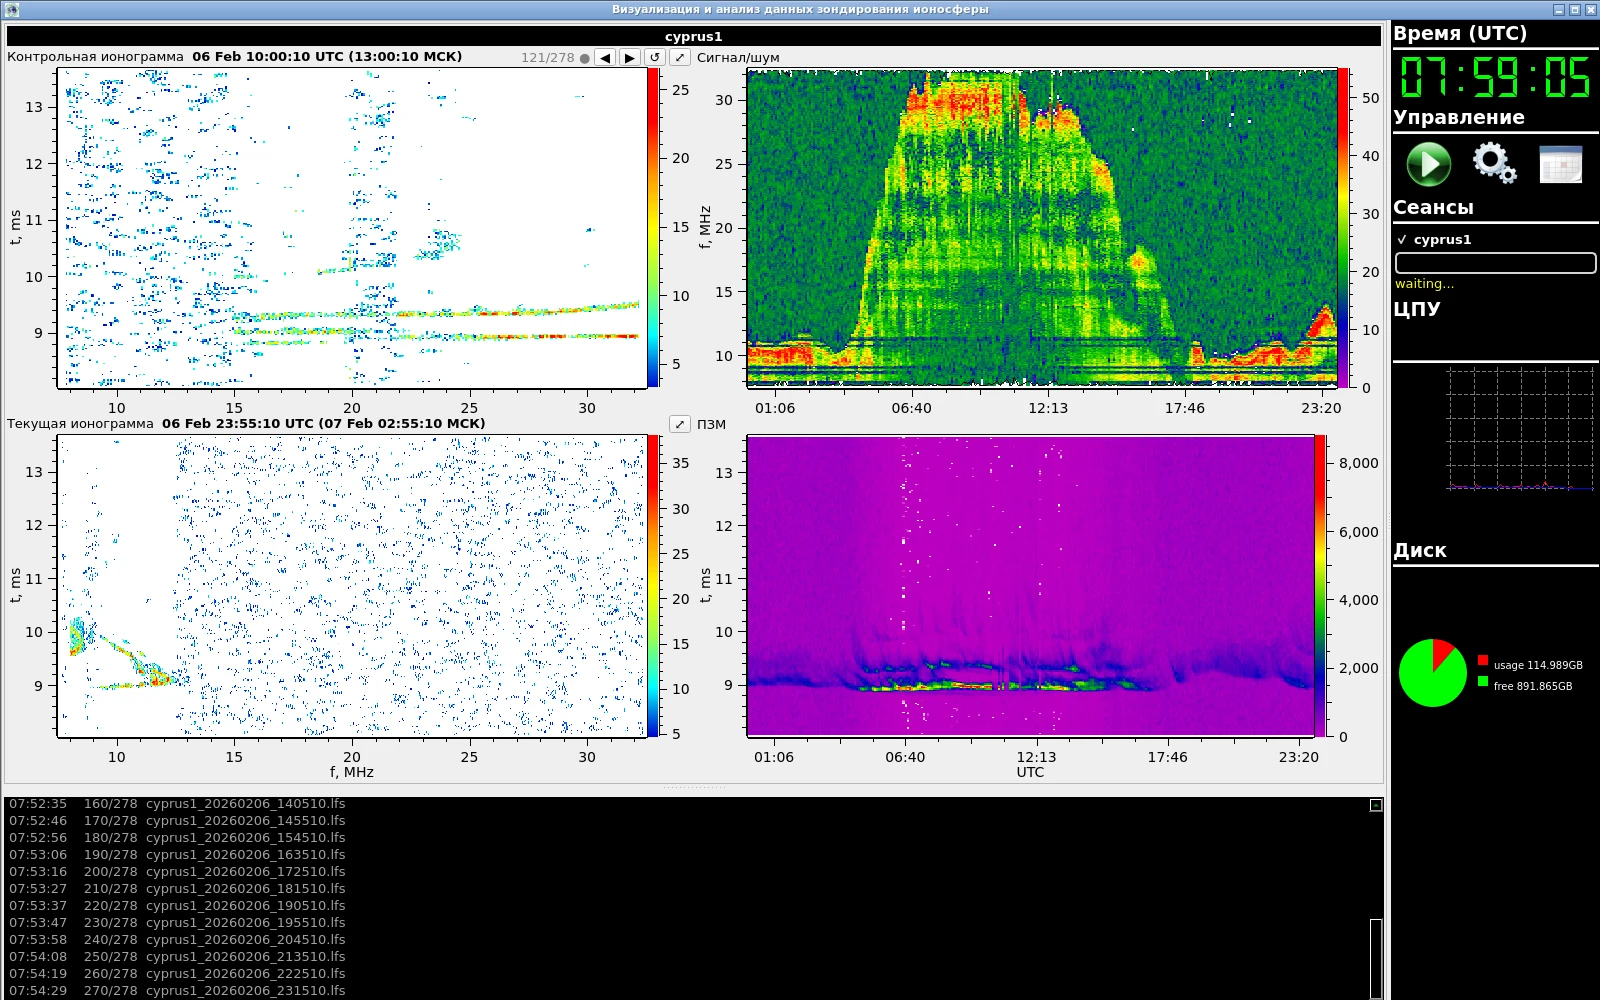Click the grey indicator dot beside 121/278
1600x1000 pixels.
pyautogui.click(x=585, y=58)
